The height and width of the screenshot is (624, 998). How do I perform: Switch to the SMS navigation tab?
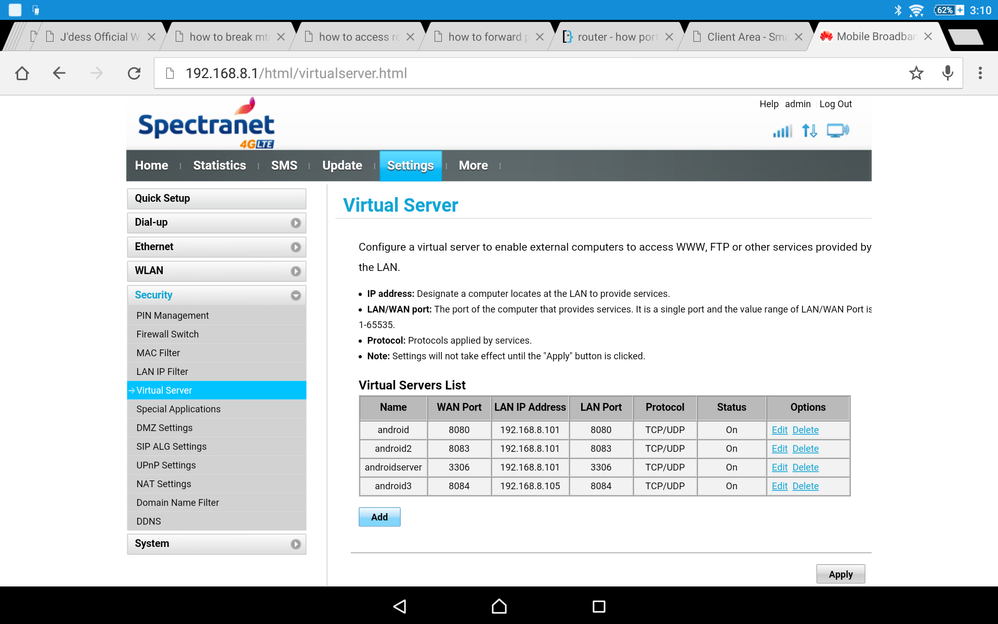(x=284, y=166)
